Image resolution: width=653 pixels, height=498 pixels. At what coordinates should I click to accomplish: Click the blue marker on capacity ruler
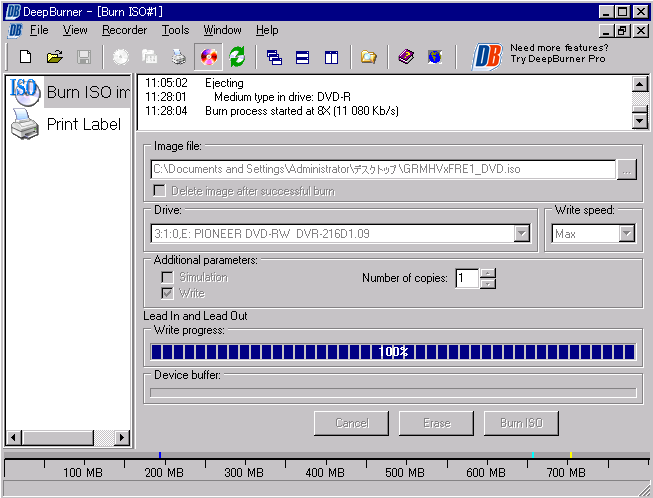coord(160,455)
